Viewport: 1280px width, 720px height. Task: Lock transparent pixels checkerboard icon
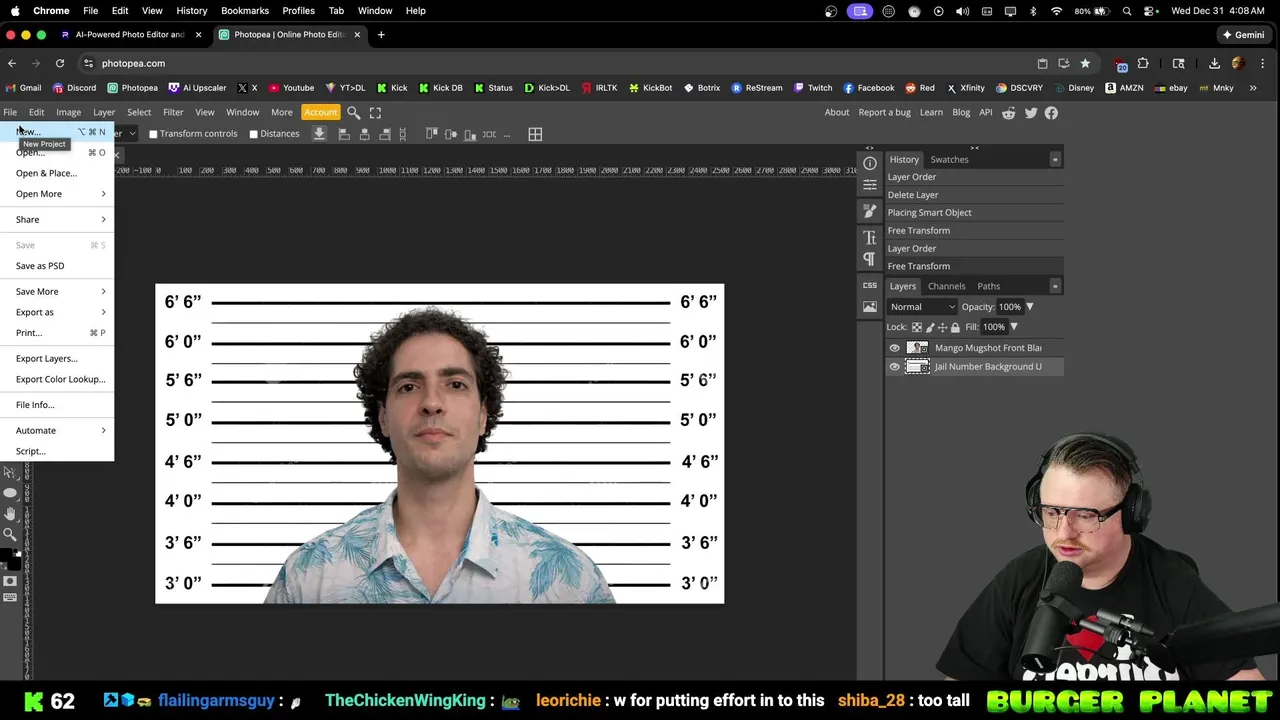coord(917,327)
